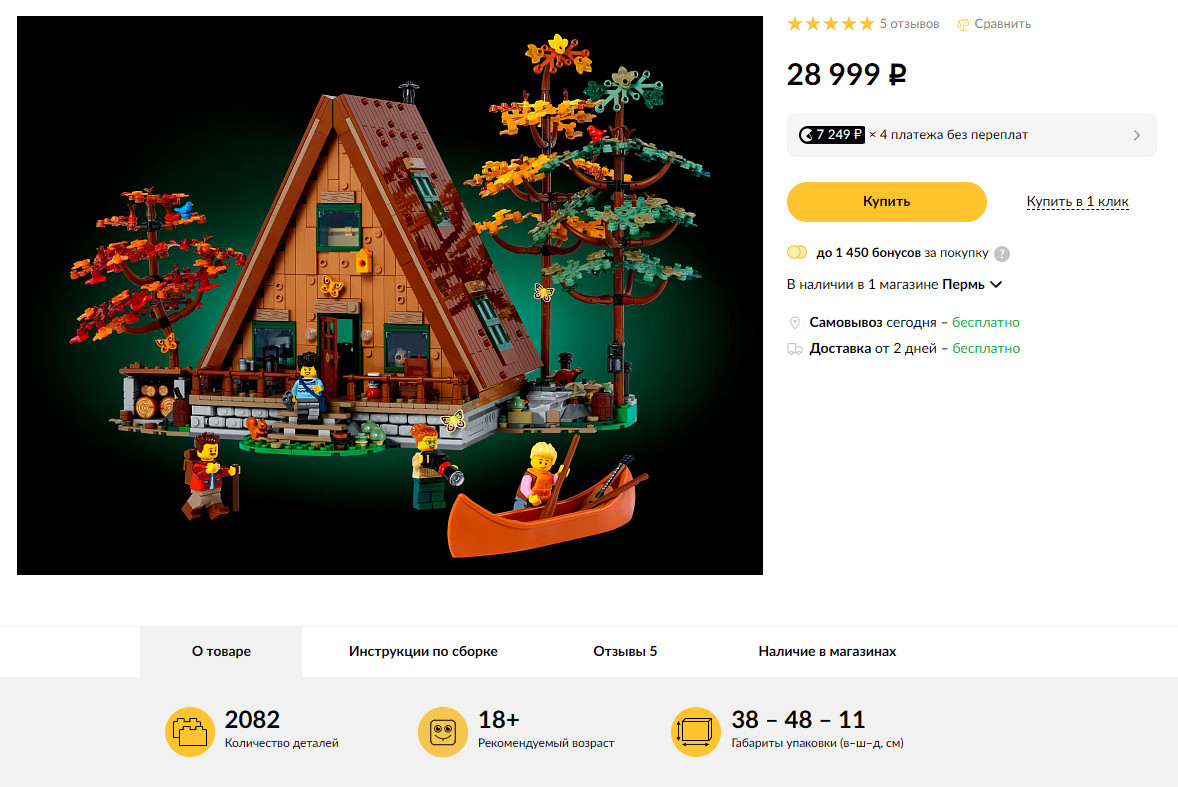Click the compare scales icon
The height and width of the screenshot is (787, 1178).
(x=962, y=25)
